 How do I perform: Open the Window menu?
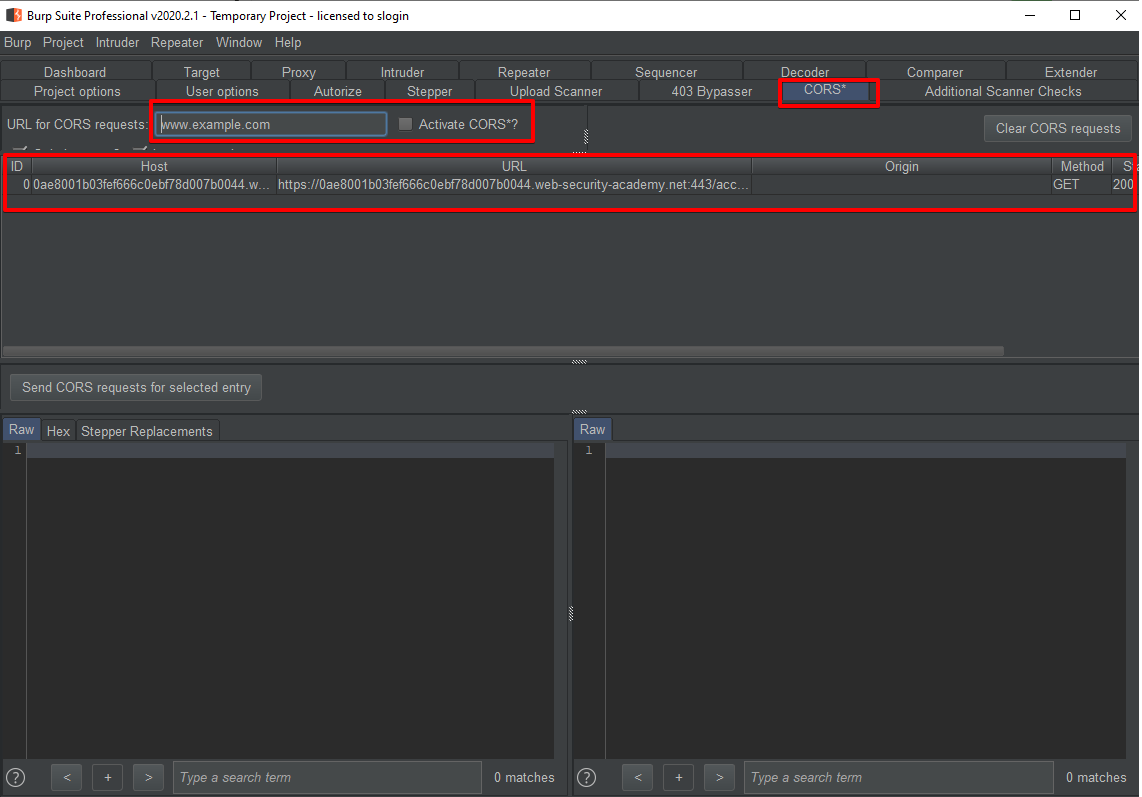(239, 42)
